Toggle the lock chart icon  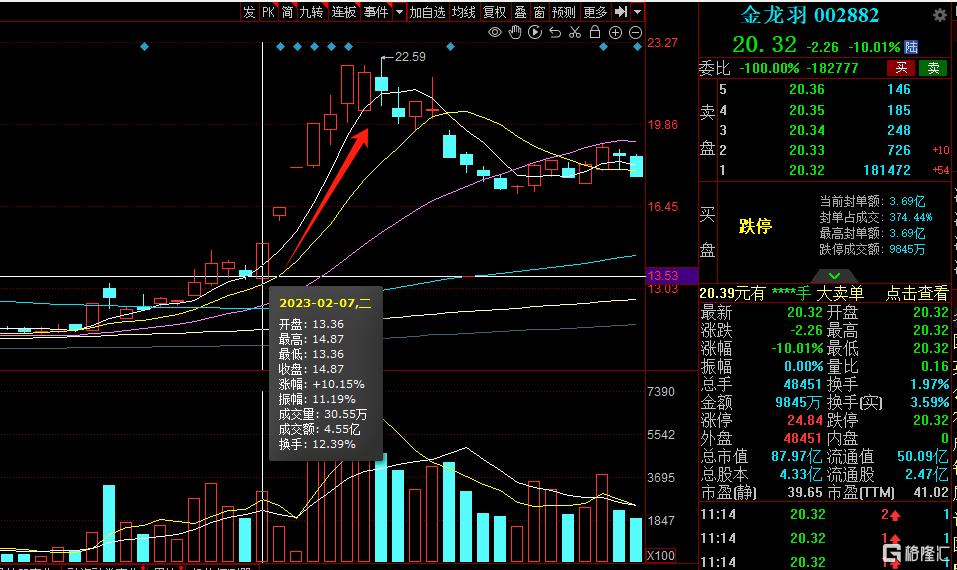[595, 32]
